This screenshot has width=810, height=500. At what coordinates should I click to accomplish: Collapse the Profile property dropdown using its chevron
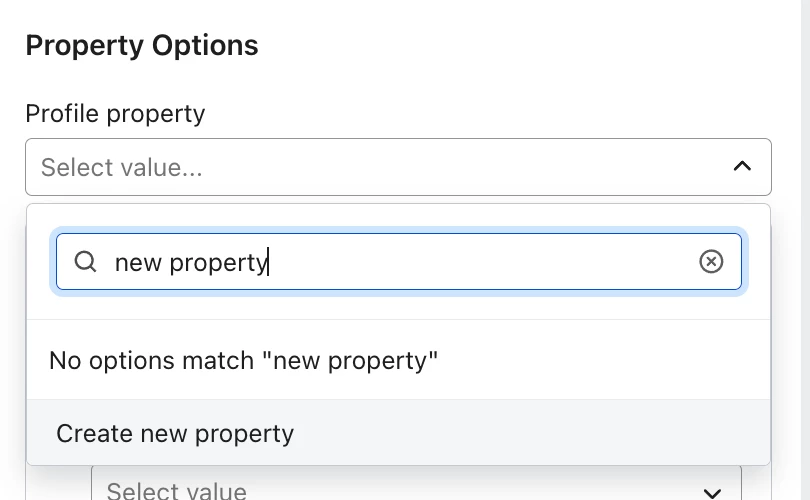(x=742, y=166)
